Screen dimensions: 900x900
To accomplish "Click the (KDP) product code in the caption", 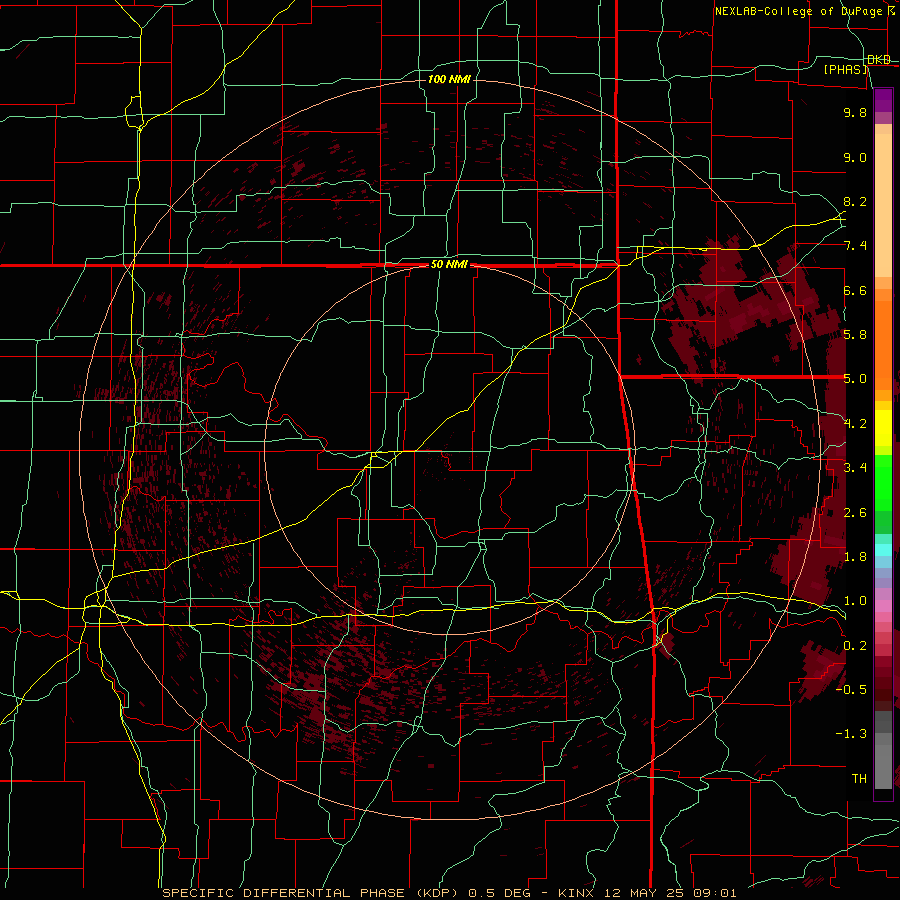I will click(438, 893).
